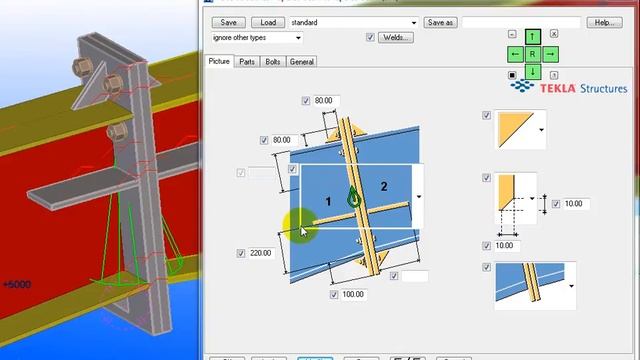Toggle checkbox beside horizontal 10.00 chamfer value
The width and height of the screenshot is (640, 360).
pyautogui.click(x=487, y=246)
